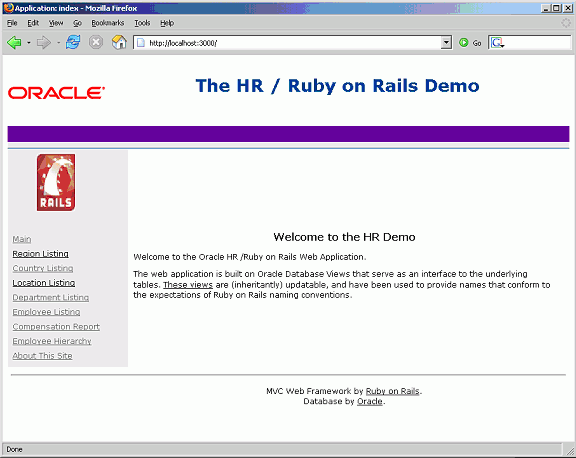This screenshot has width=576, height=458.
Task: Close the Firefox window
Action: (x=568, y=8)
